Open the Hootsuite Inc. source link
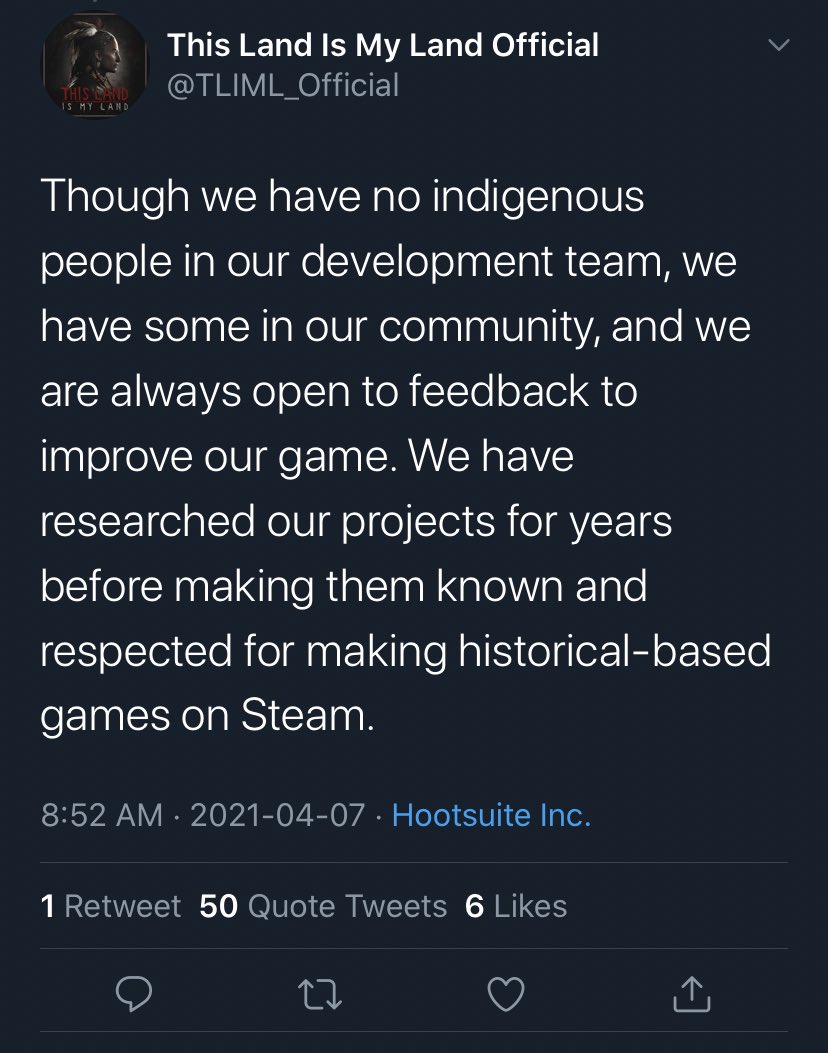Viewport: 828px width, 1053px height. pos(489,816)
